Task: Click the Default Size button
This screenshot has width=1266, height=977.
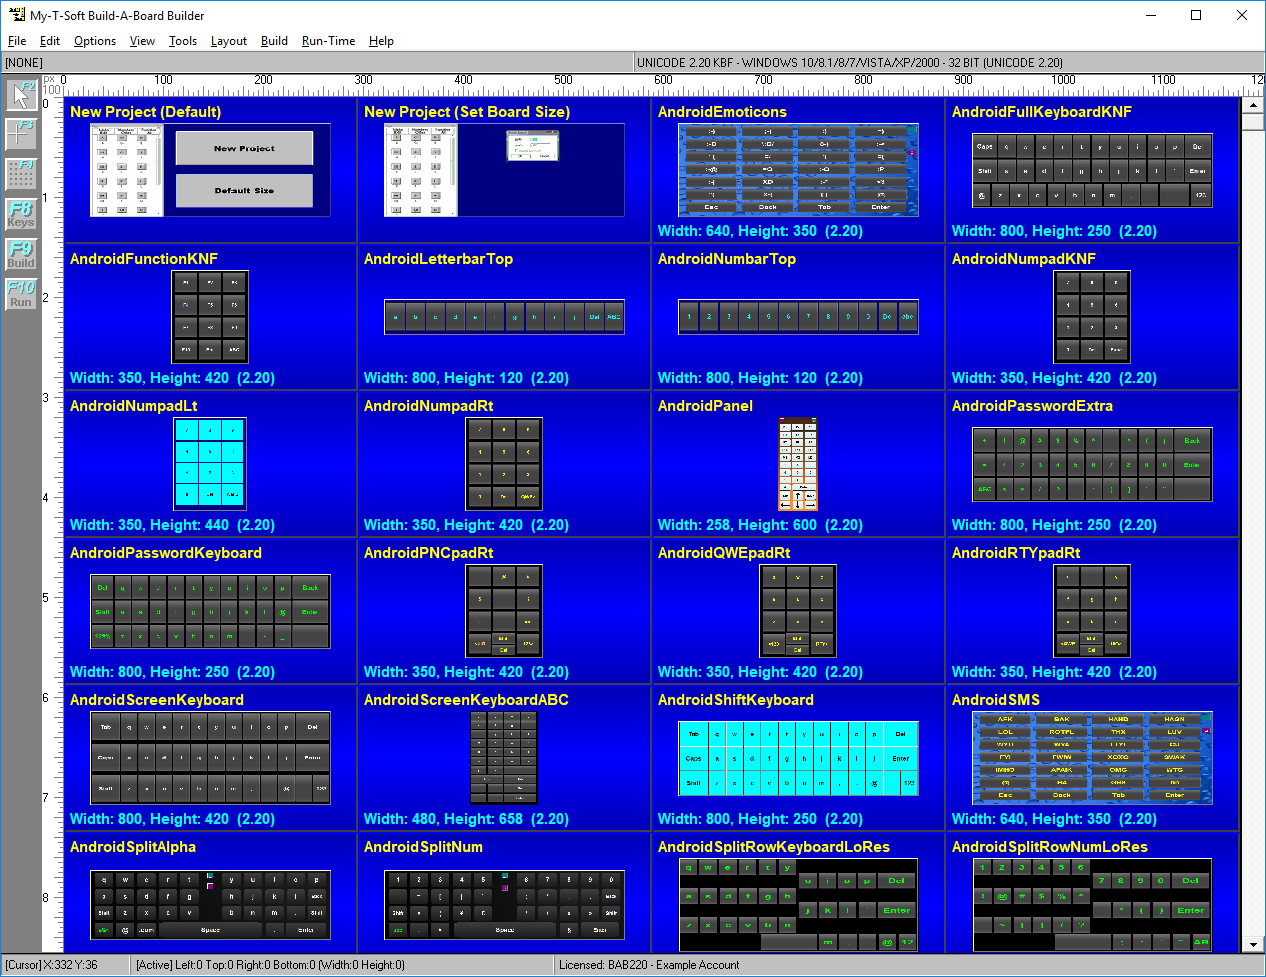Action: pyautogui.click(x=244, y=190)
